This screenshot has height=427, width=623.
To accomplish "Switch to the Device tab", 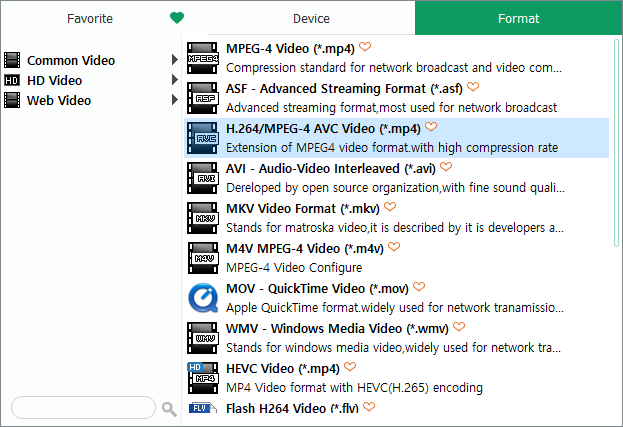I will [x=311, y=18].
